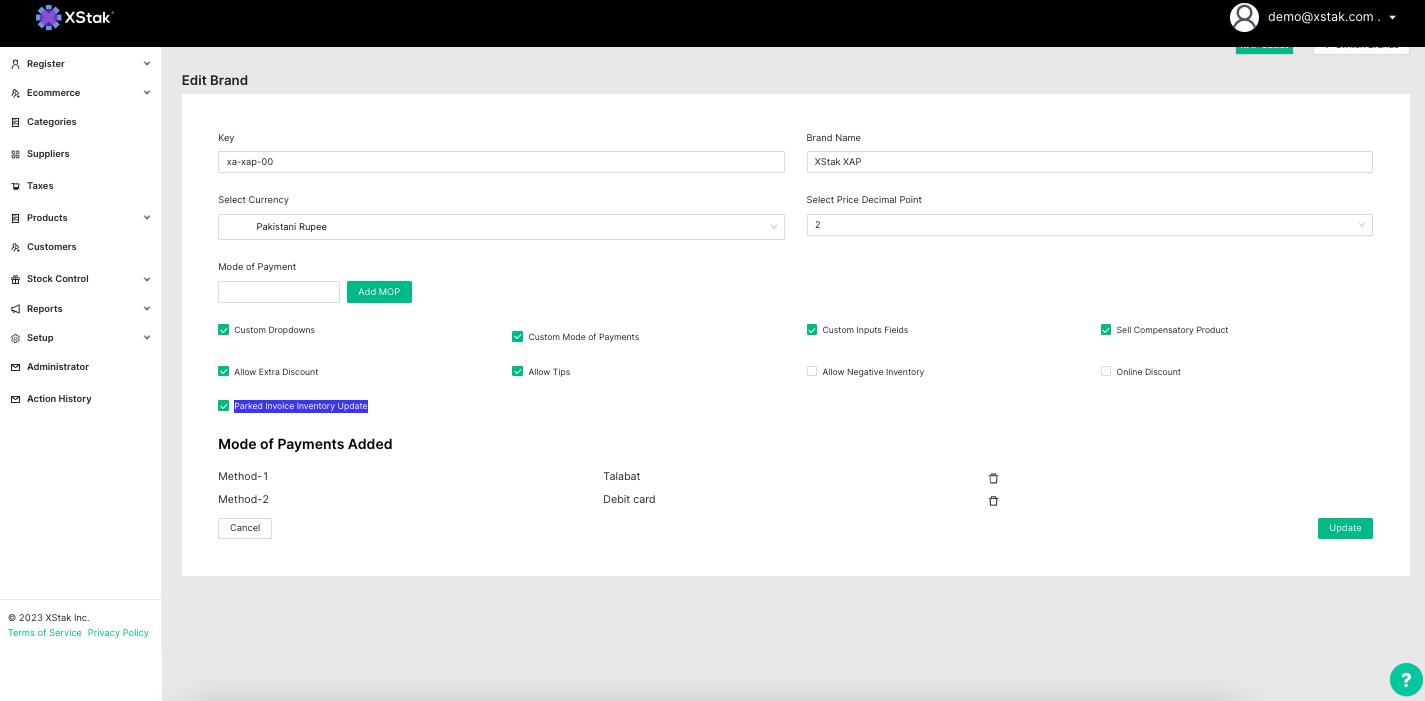Click the Mode of Payment input field

coord(279,292)
